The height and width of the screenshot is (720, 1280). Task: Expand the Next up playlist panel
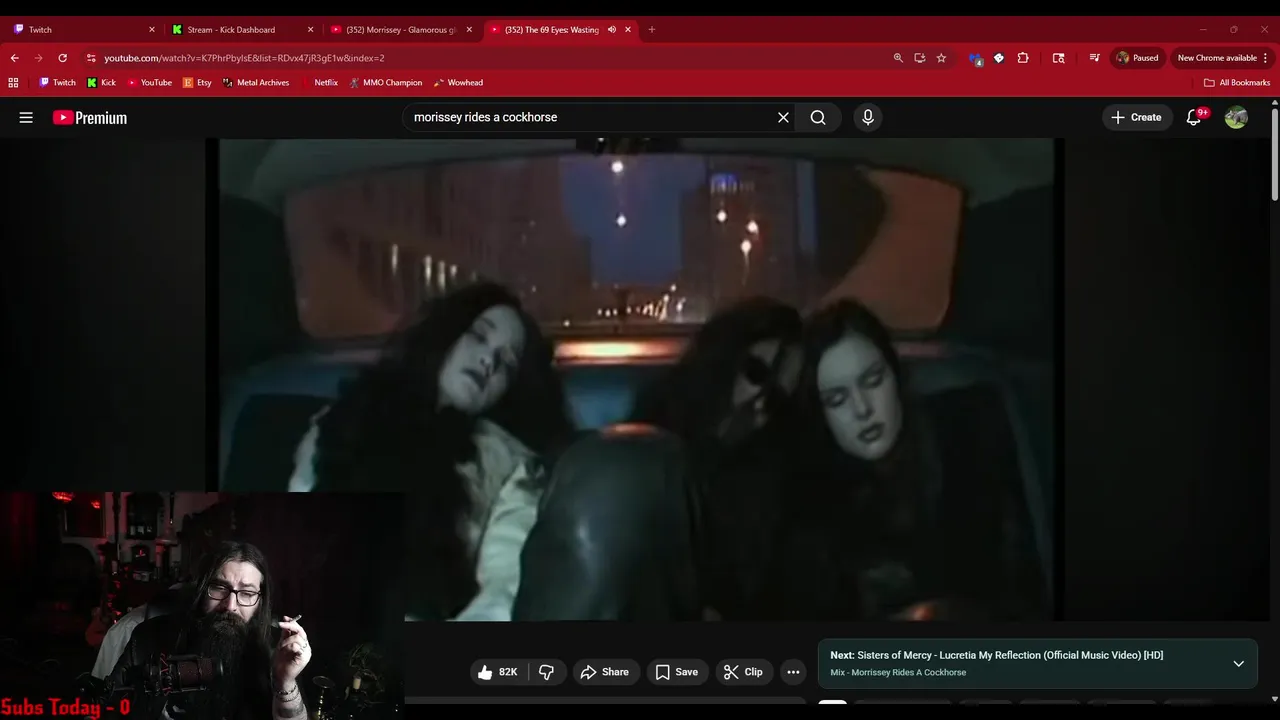click(1238, 663)
